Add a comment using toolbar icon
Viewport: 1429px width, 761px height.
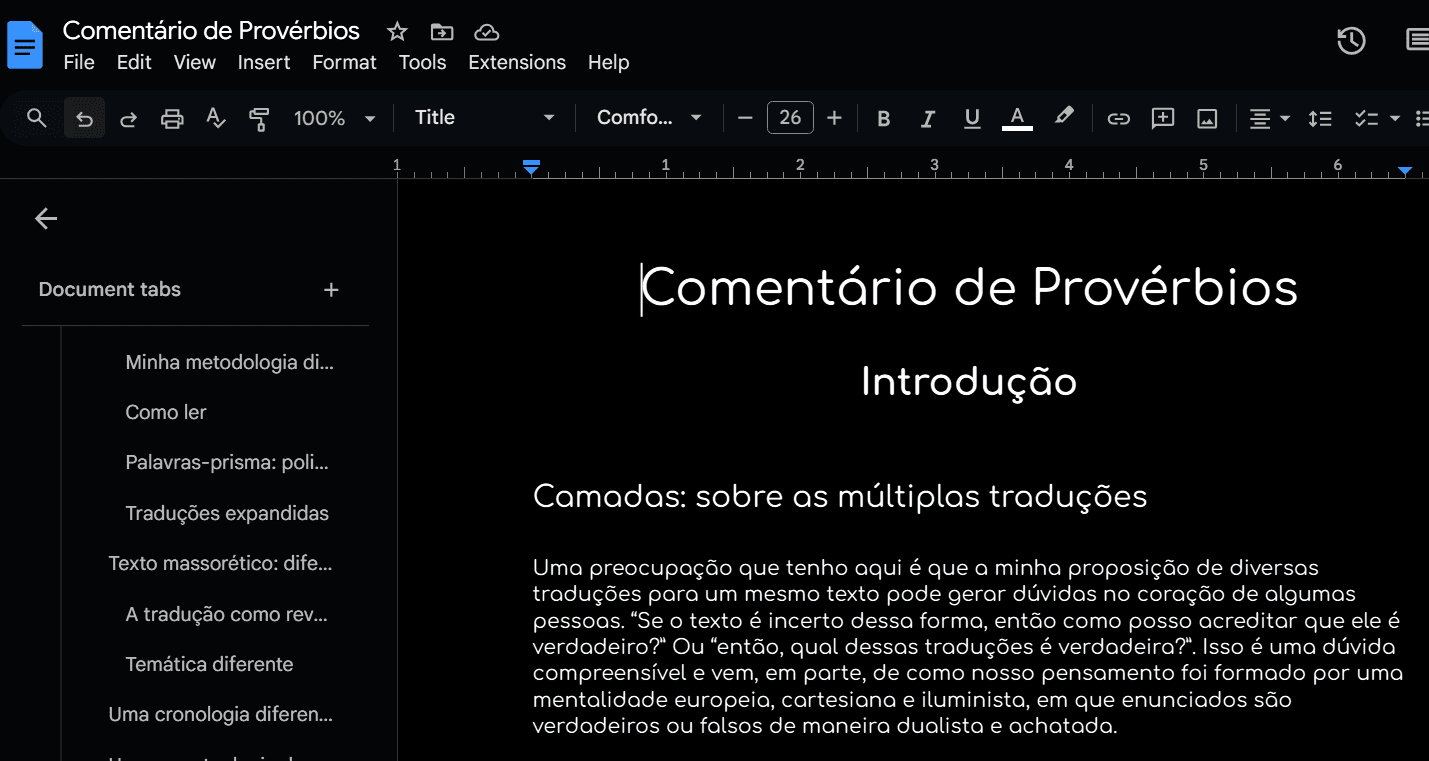(x=1162, y=119)
